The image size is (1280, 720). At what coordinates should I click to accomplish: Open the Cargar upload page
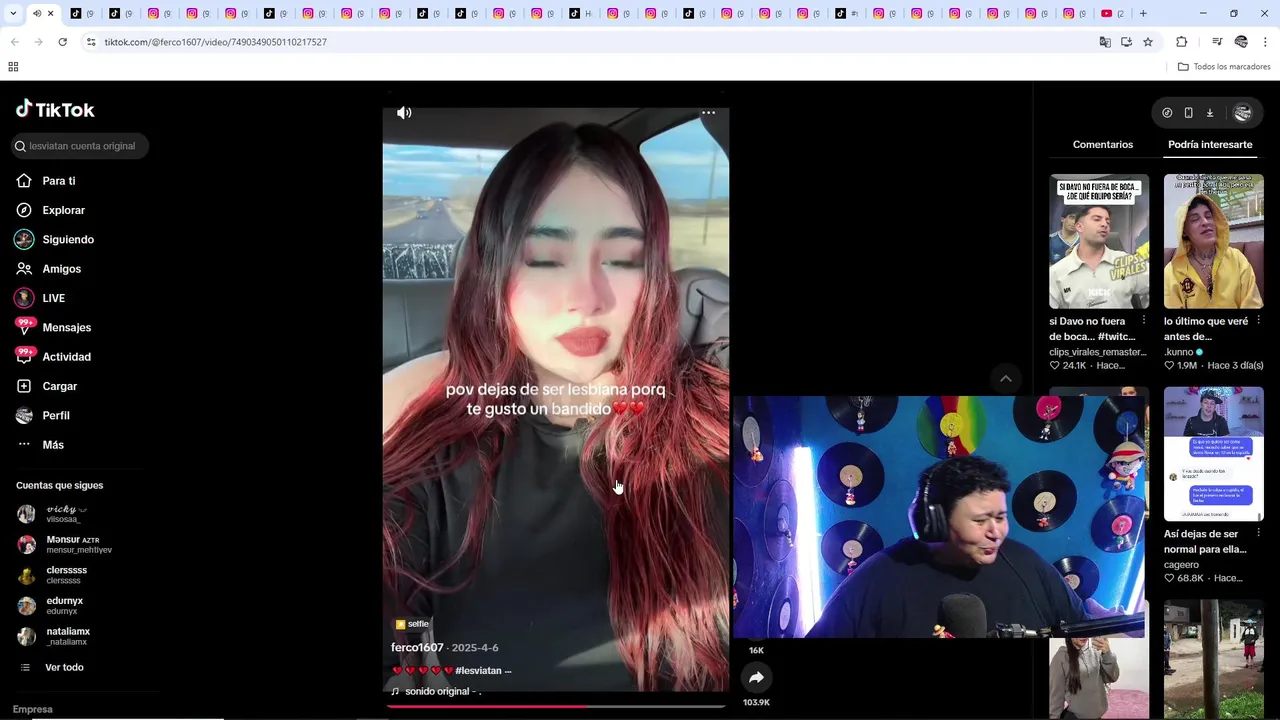coord(47,386)
